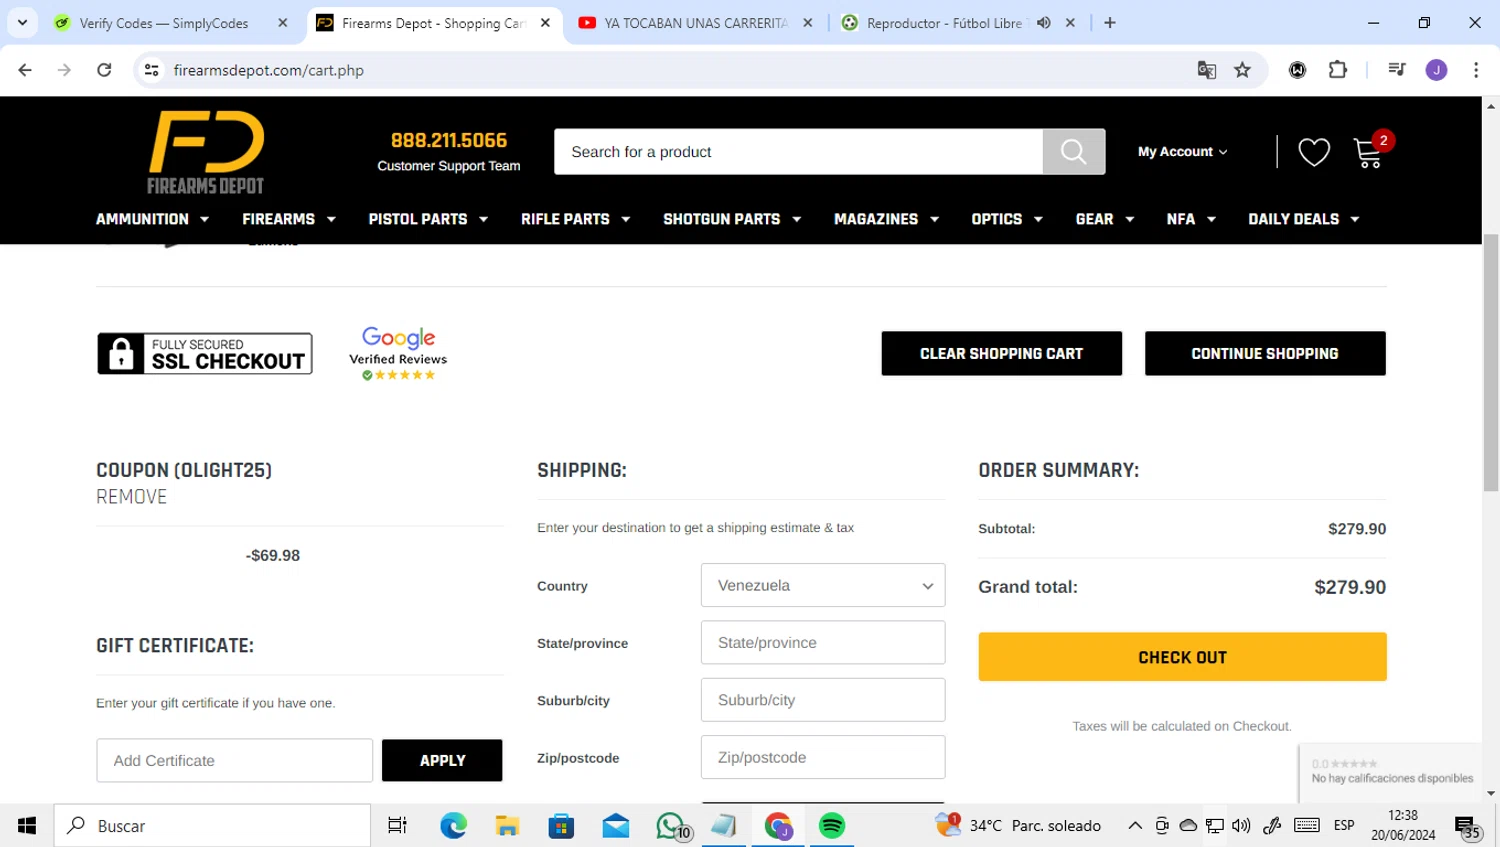Expand the Shotgun Parts menu
The image size is (1500, 847).
732,219
